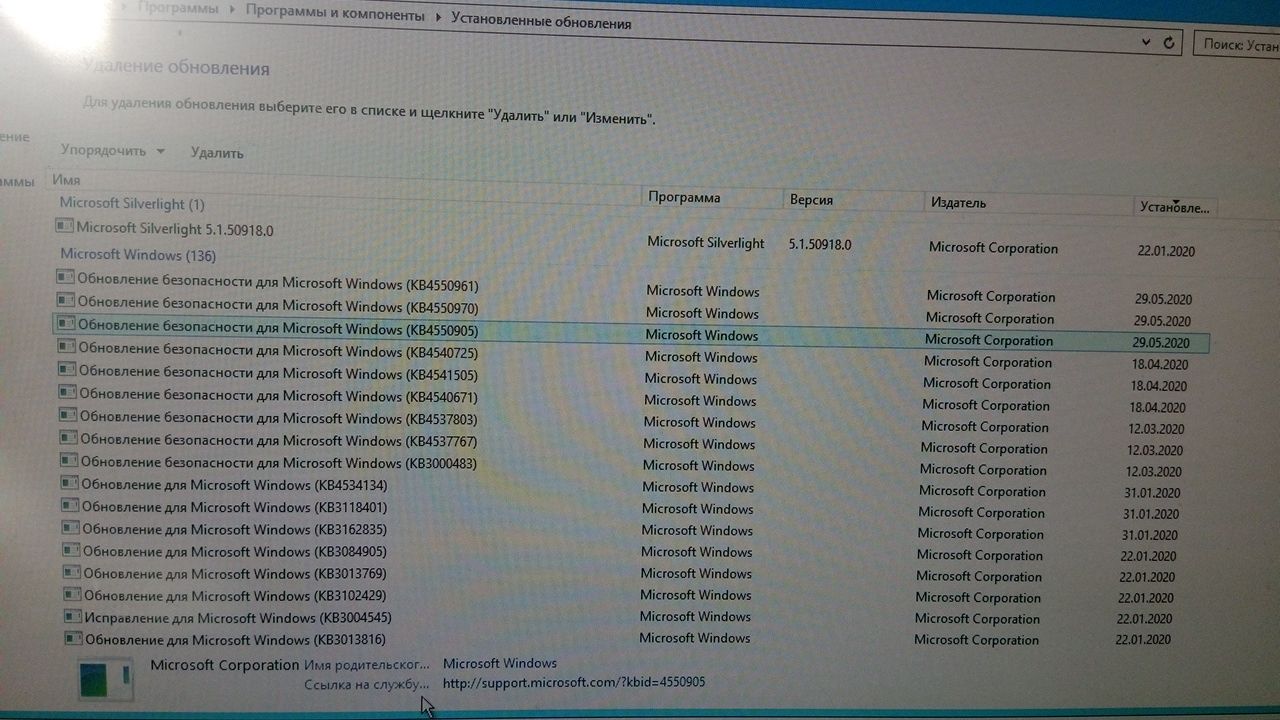Screen dimensions: 1280x720
Task: Select update KB3084905 row text
Action: (x=235, y=551)
